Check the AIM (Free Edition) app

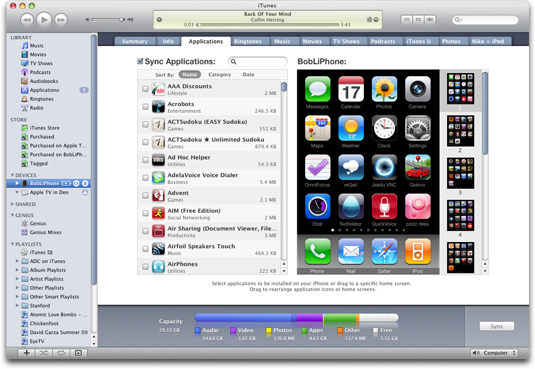click(x=145, y=213)
